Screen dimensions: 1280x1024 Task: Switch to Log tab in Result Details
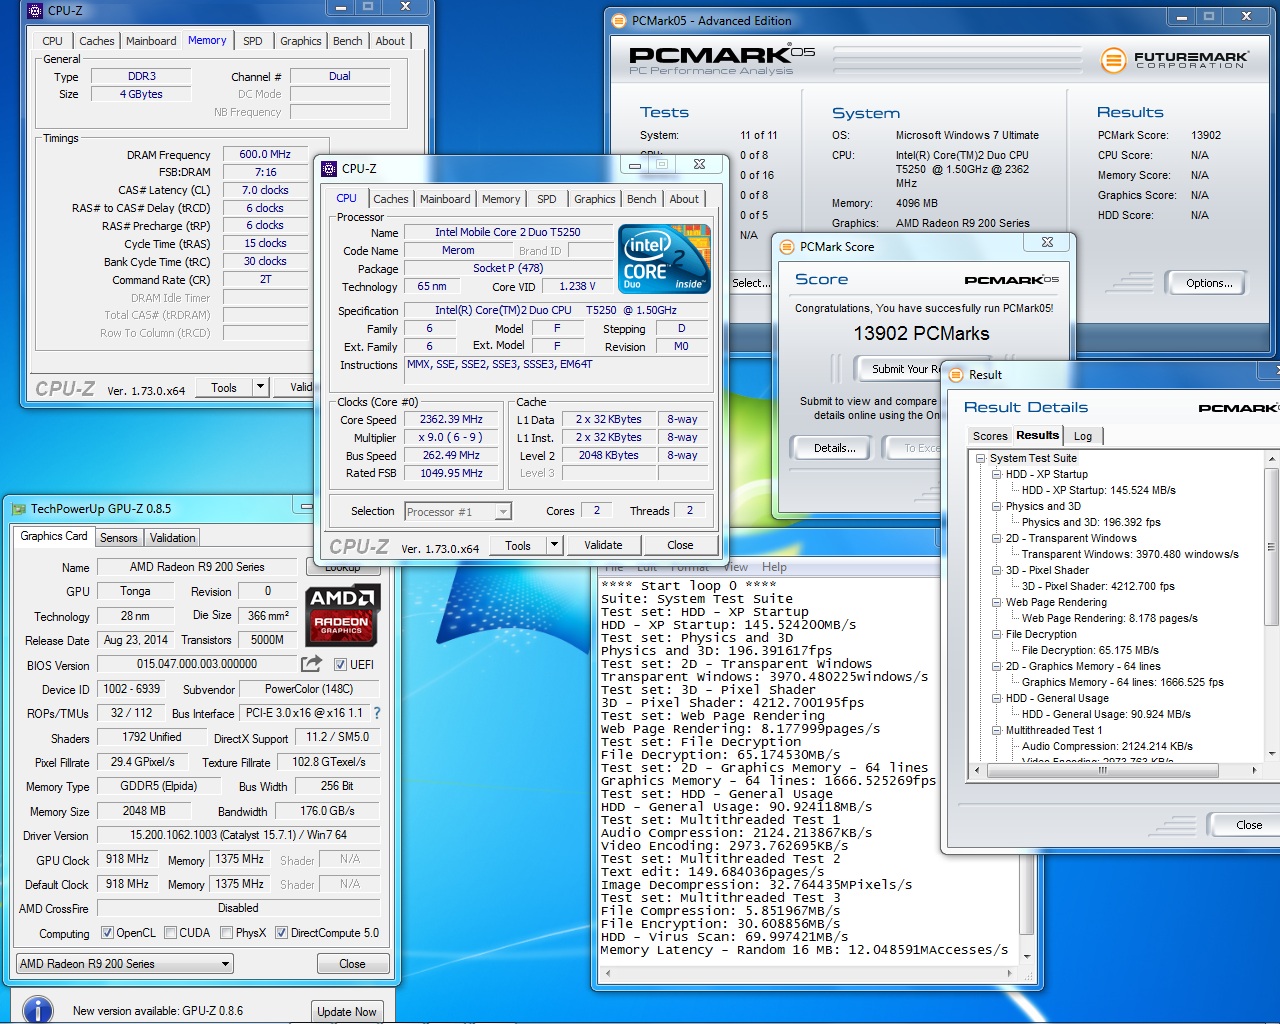click(1083, 436)
